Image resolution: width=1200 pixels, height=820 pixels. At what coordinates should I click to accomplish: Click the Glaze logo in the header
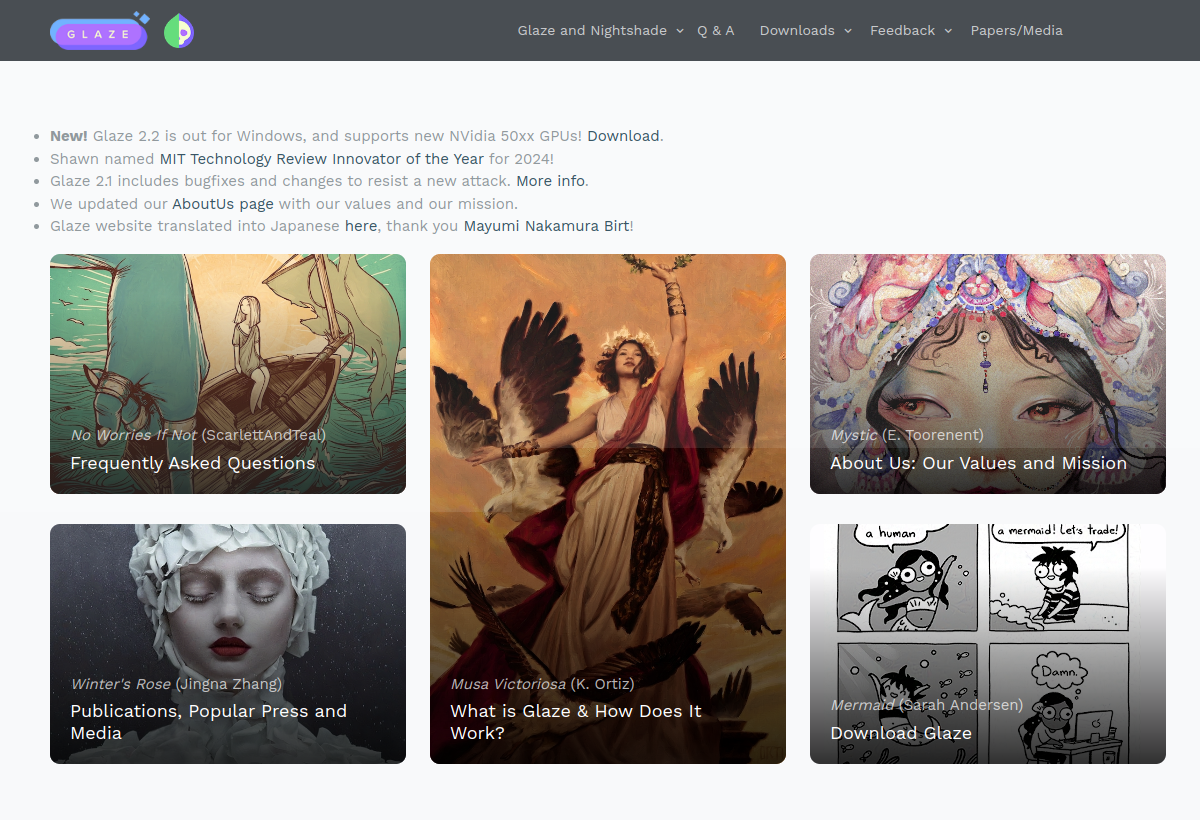coord(99,31)
